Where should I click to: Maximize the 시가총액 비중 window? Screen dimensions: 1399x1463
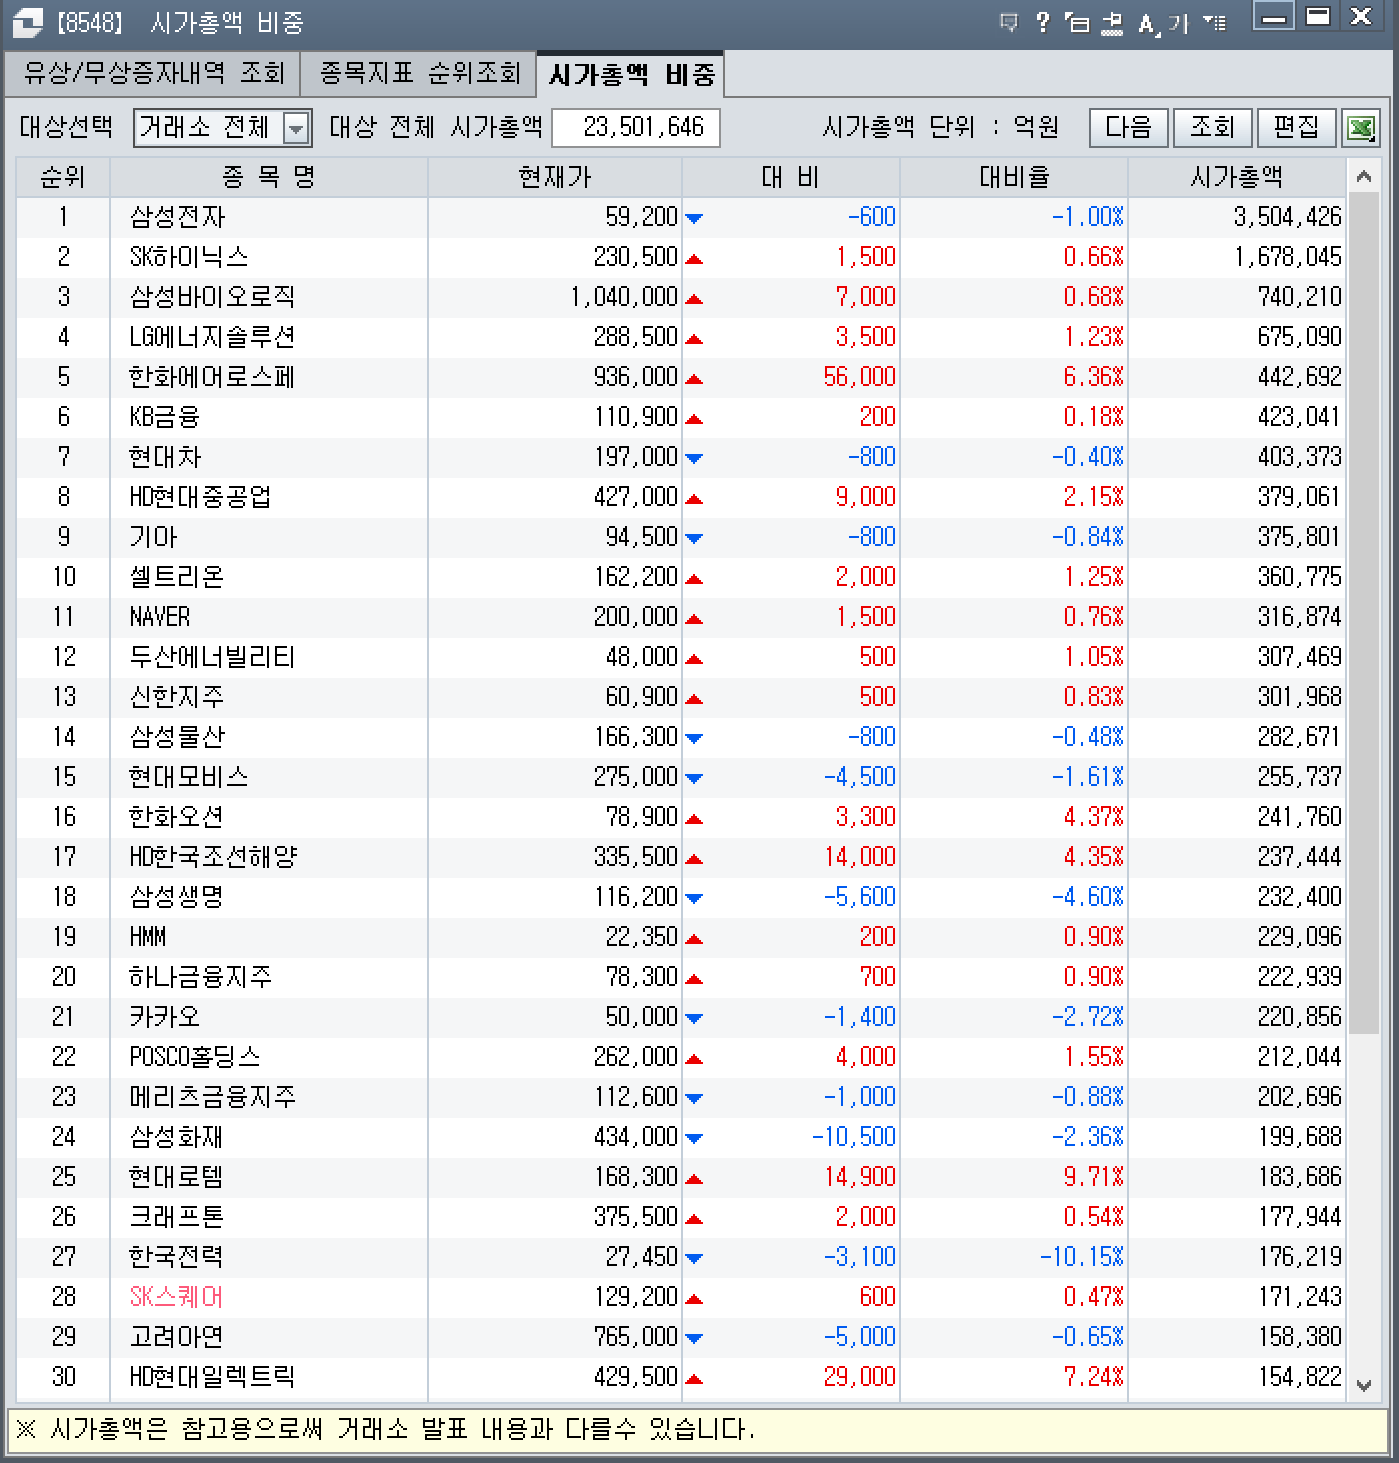point(1318,16)
